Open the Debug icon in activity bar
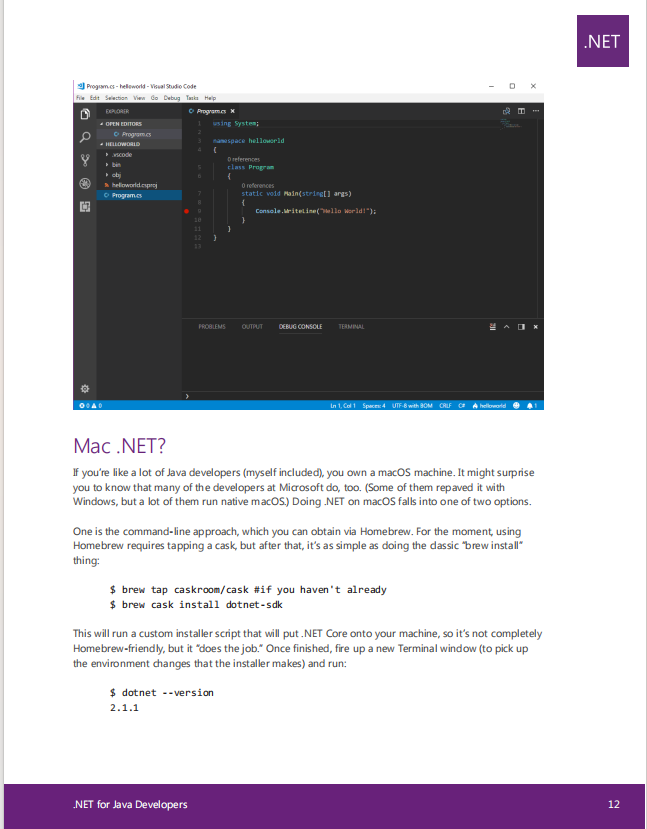The image size is (647, 829). pyautogui.click(x=85, y=183)
